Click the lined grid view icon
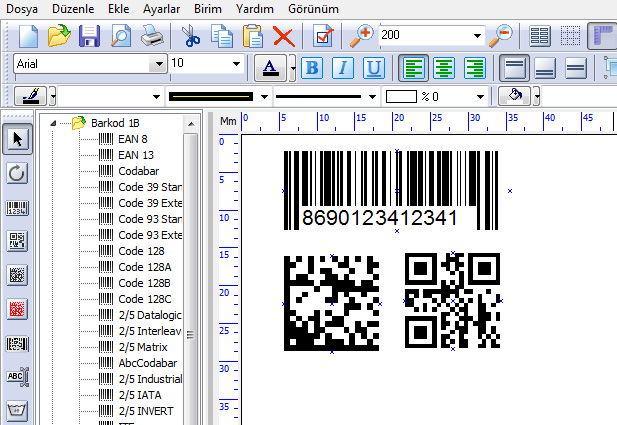 (539, 36)
